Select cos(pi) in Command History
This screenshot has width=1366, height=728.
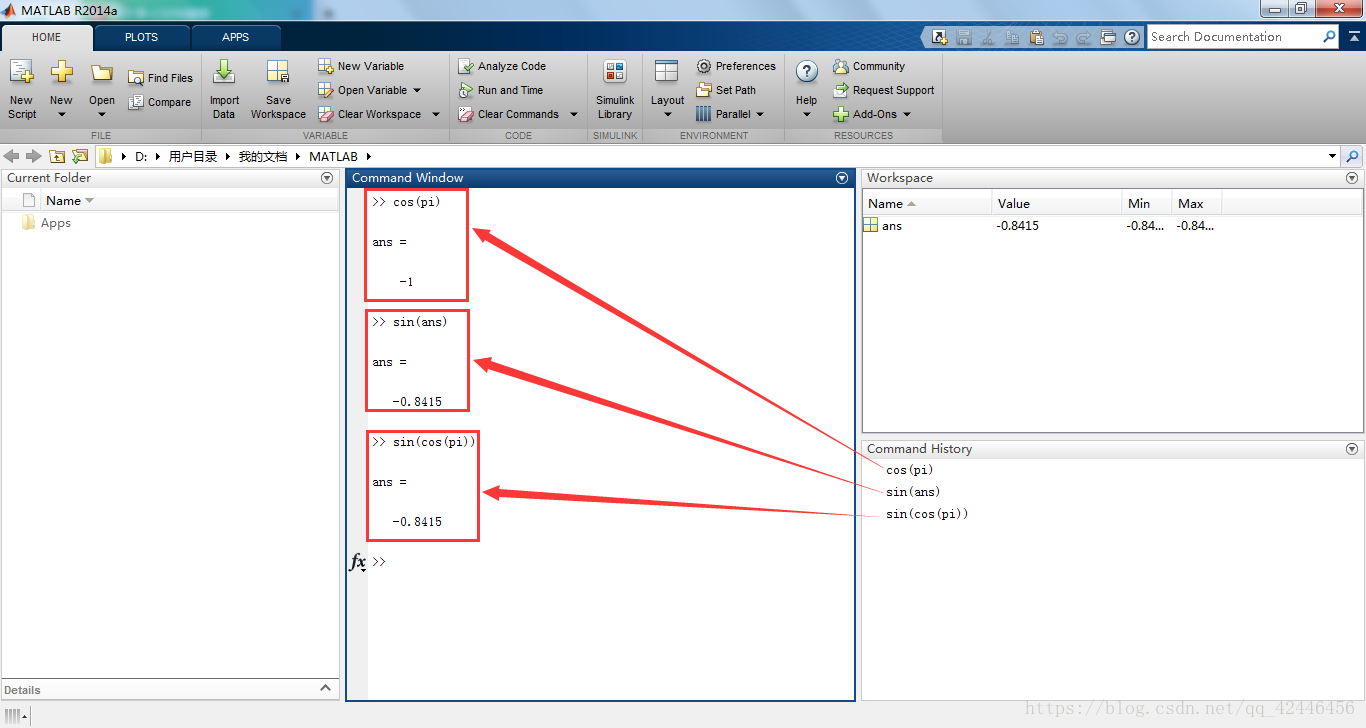[909, 470]
